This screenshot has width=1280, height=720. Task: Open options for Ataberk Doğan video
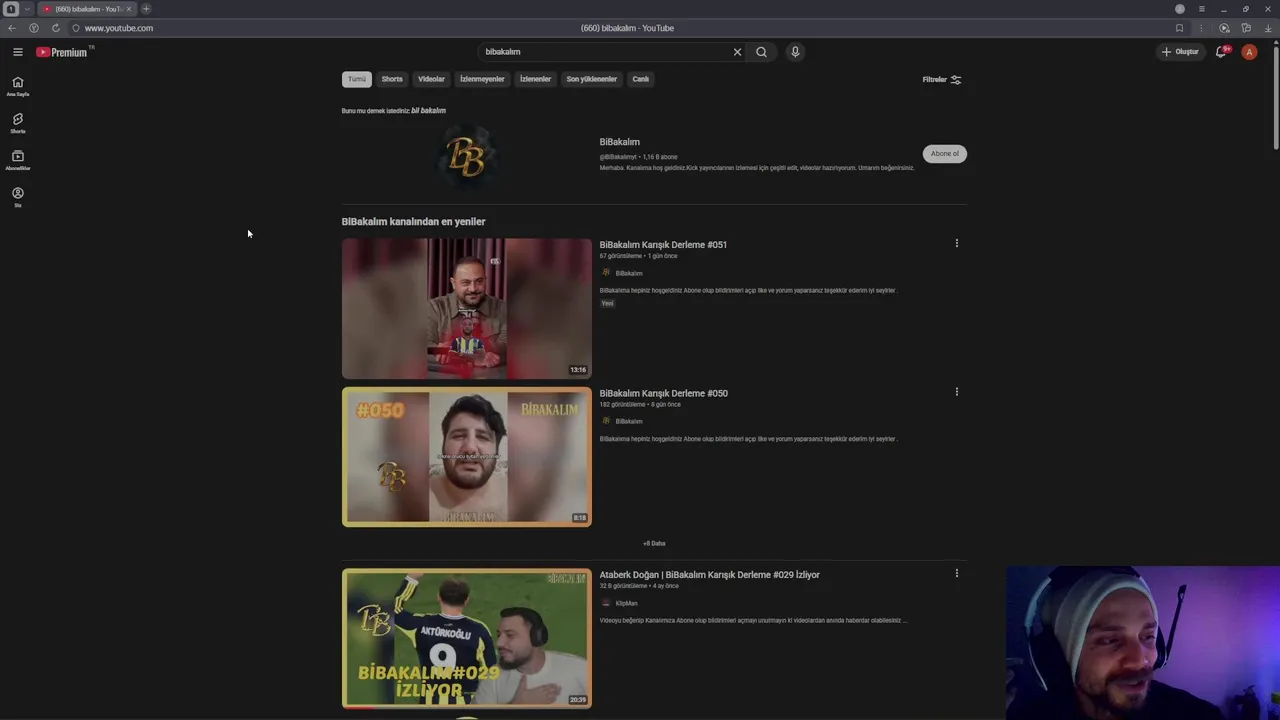tap(956, 573)
